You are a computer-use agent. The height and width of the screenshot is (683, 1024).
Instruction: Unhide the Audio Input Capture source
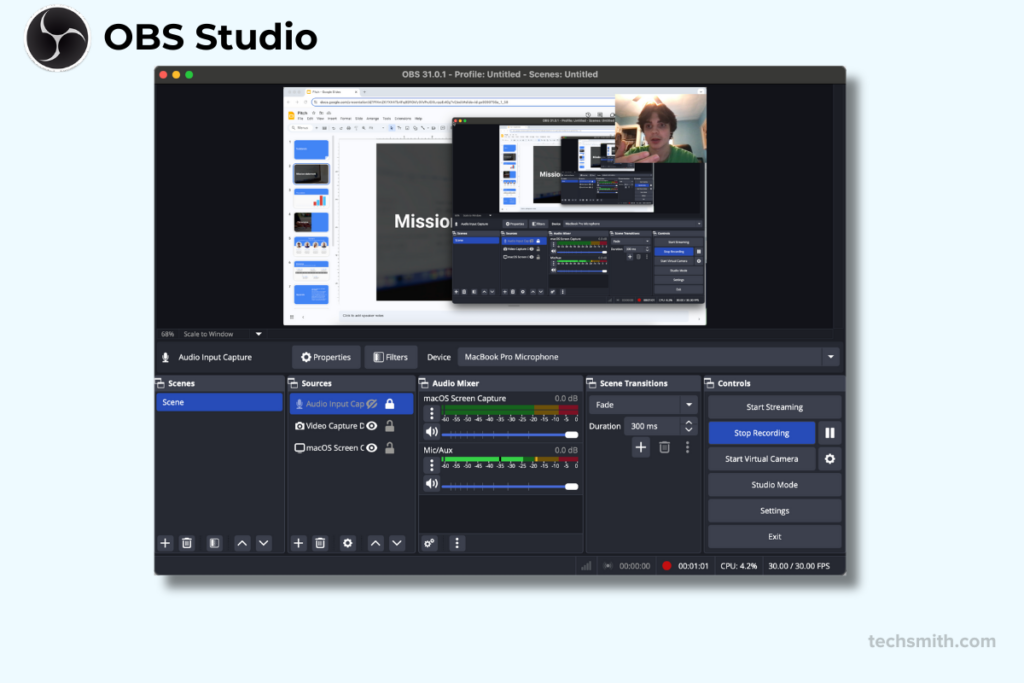(x=371, y=404)
